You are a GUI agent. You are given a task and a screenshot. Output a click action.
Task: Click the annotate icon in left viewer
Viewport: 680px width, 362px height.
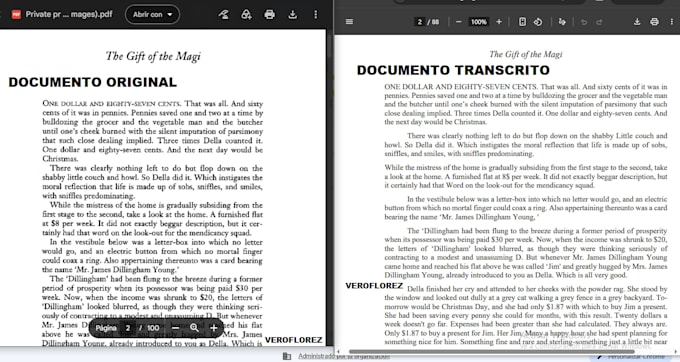coord(224,14)
